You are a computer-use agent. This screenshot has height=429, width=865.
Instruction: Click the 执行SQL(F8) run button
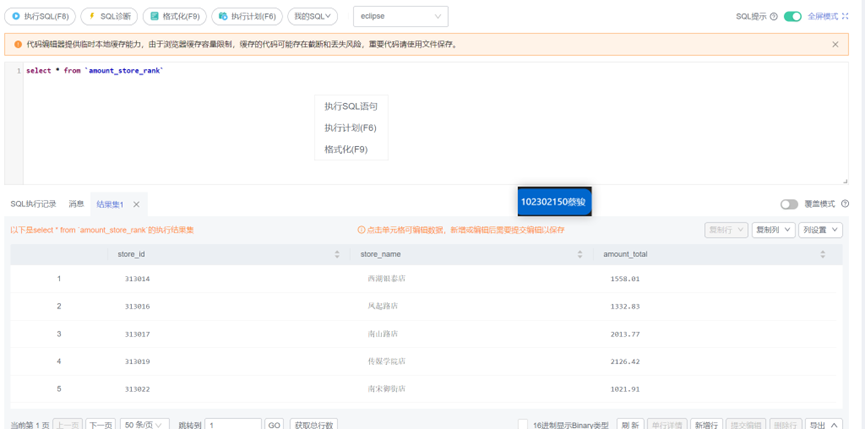(x=40, y=16)
